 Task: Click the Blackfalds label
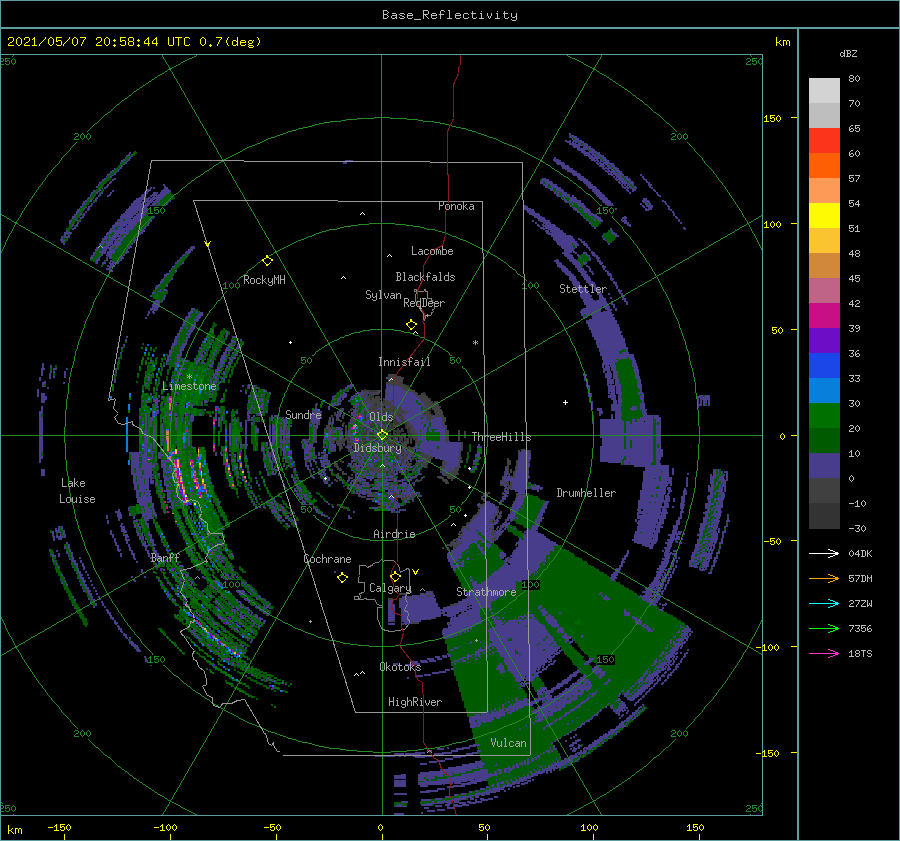coord(425,277)
